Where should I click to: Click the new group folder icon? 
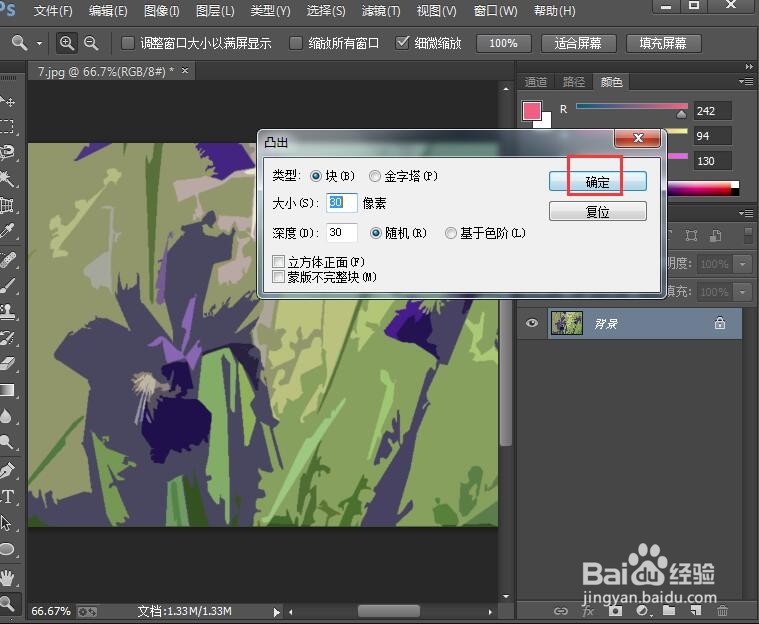tap(669, 610)
